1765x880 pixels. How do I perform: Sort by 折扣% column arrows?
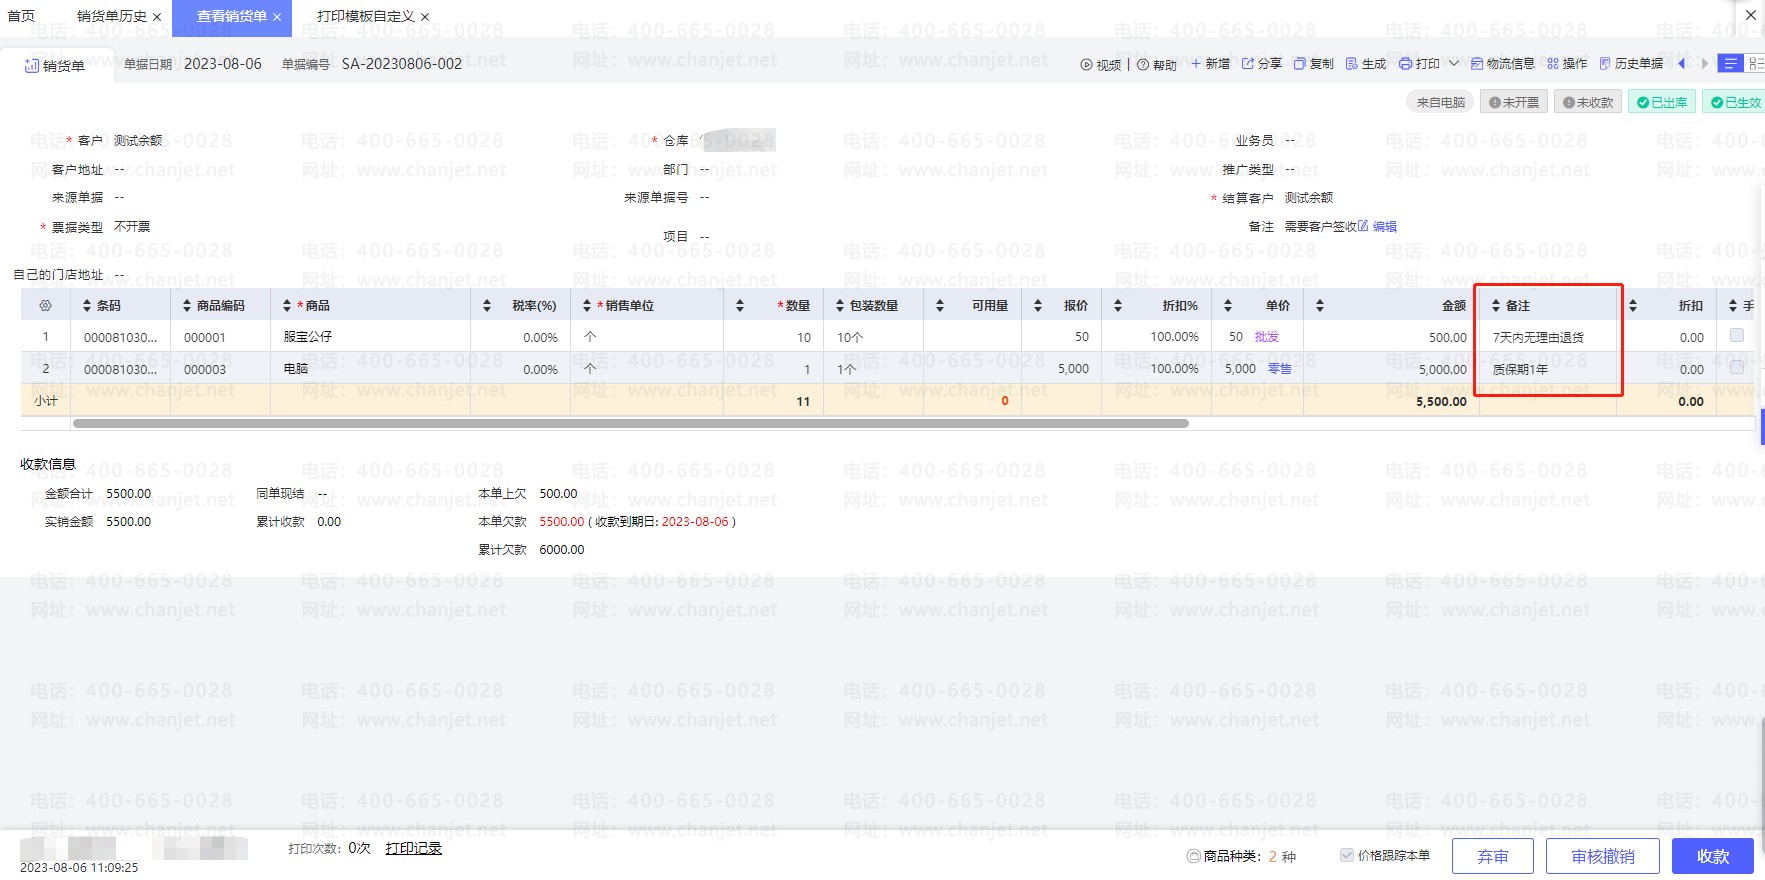coord(1118,306)
